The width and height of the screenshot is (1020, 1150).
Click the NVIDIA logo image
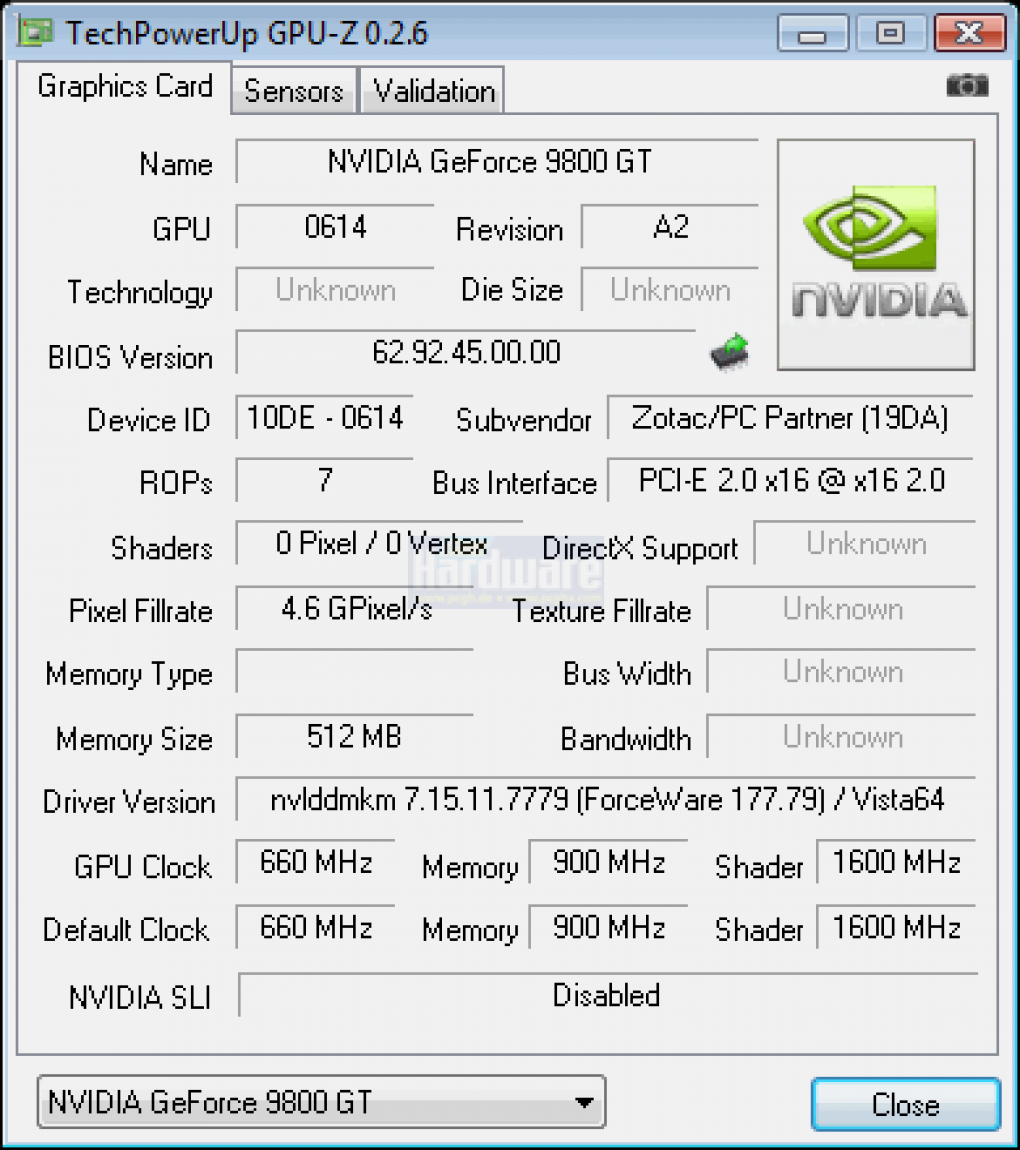click(876, 254)
